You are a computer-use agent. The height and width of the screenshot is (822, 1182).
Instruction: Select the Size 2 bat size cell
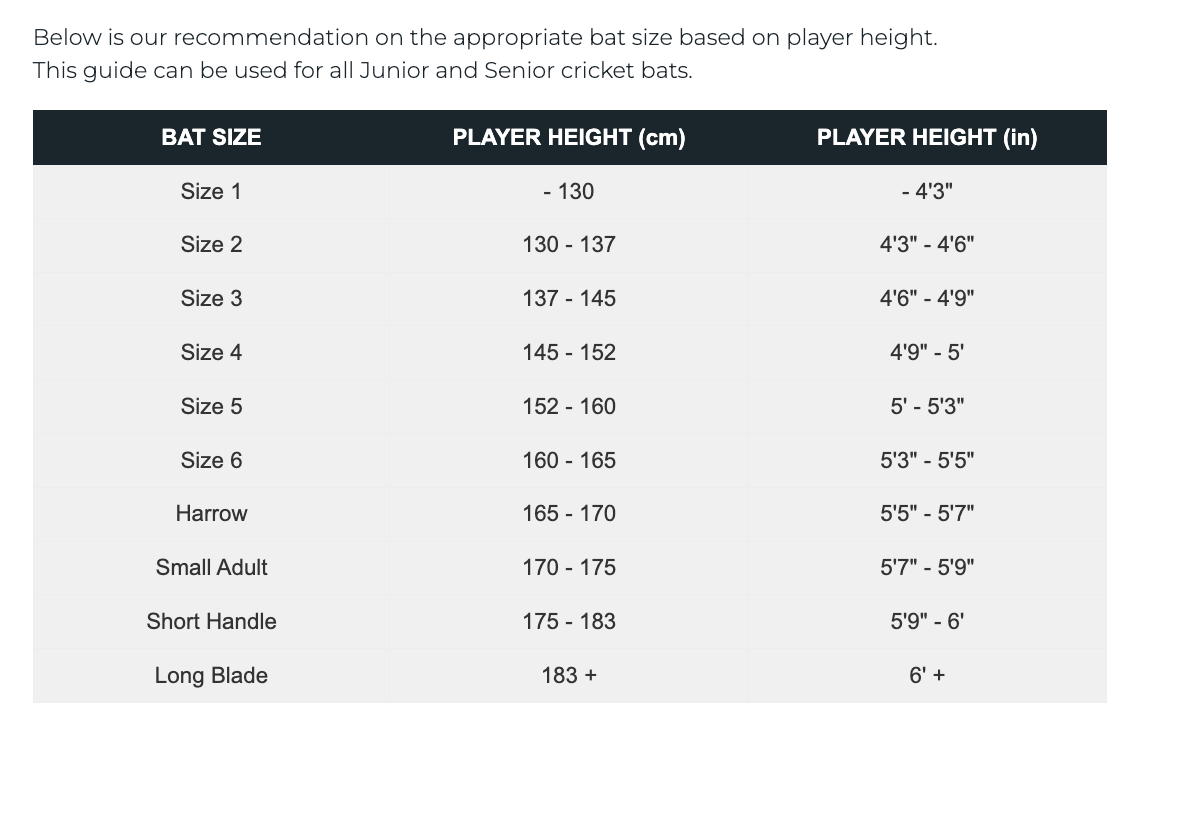pyautogui.click(x=211, y=245)
